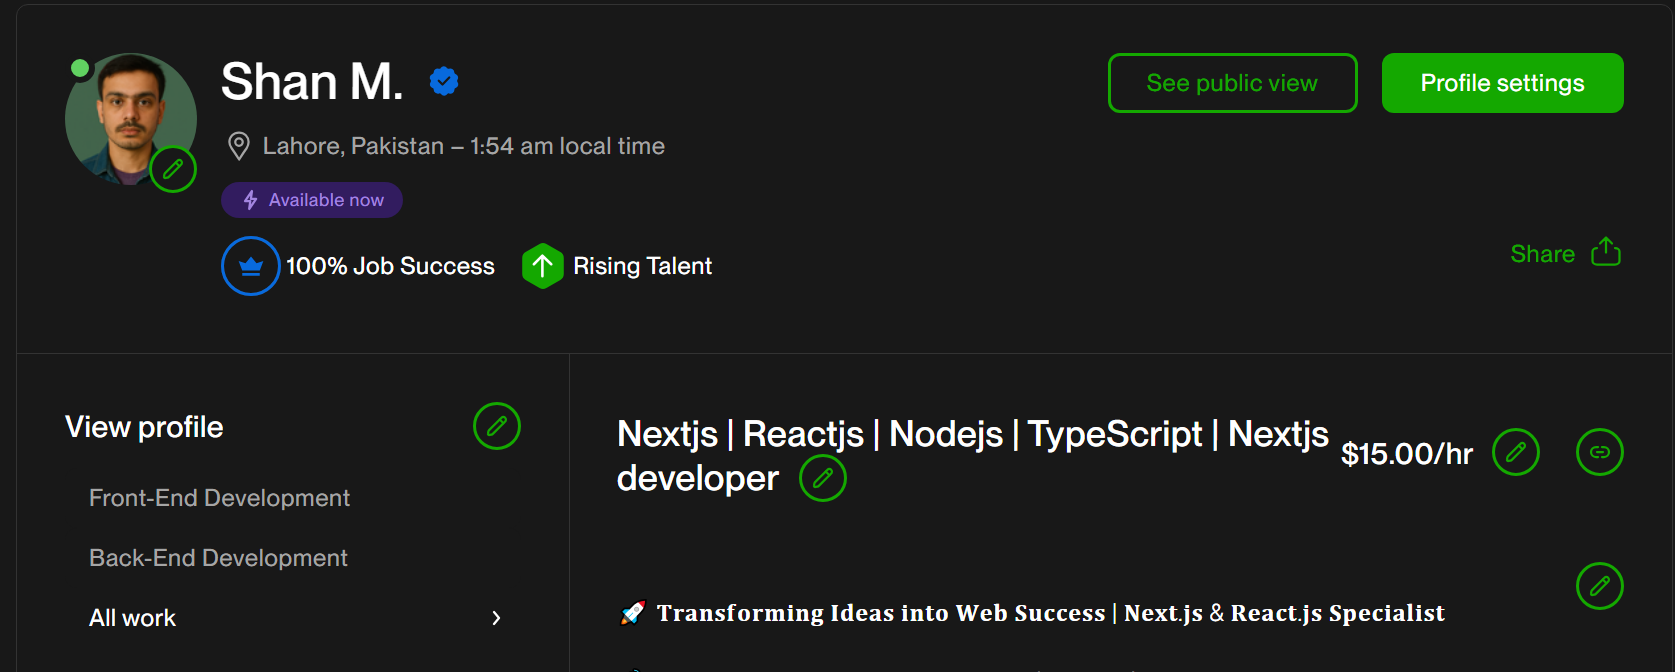Open All work profile item
This screenshot has height=672, width=1675.
(133, 618)
